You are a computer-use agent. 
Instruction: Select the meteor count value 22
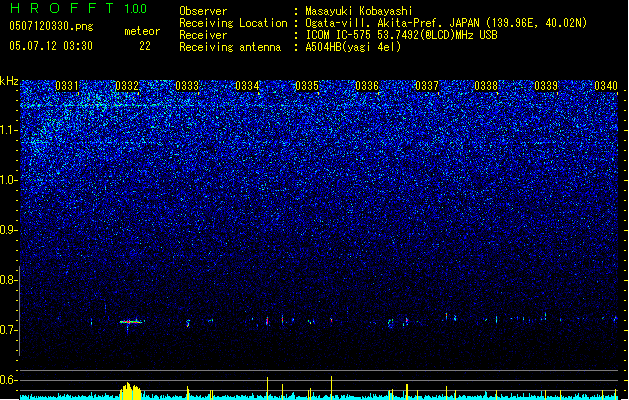pos(145,46)
